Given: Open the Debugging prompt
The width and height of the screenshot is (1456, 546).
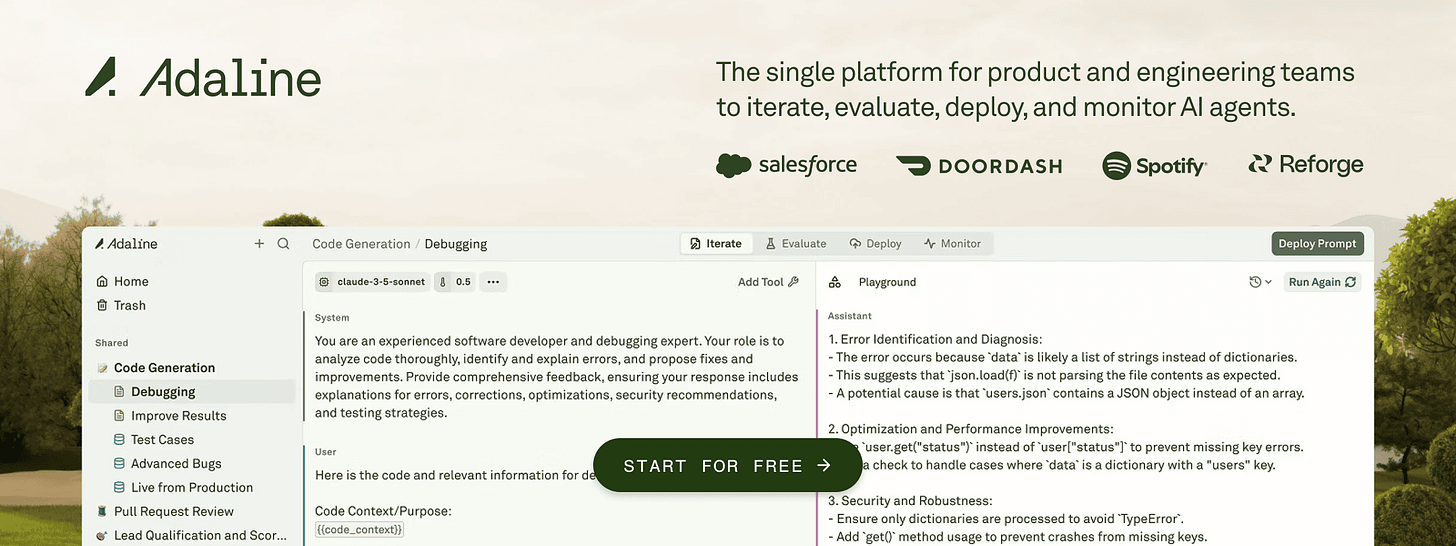Looking at the screenshot, I should (191, 391).
